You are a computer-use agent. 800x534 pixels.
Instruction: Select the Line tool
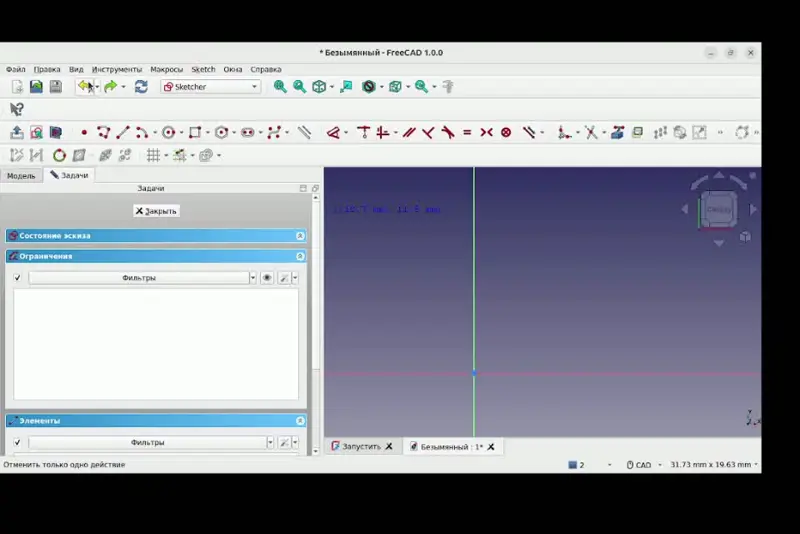point(123,133)
